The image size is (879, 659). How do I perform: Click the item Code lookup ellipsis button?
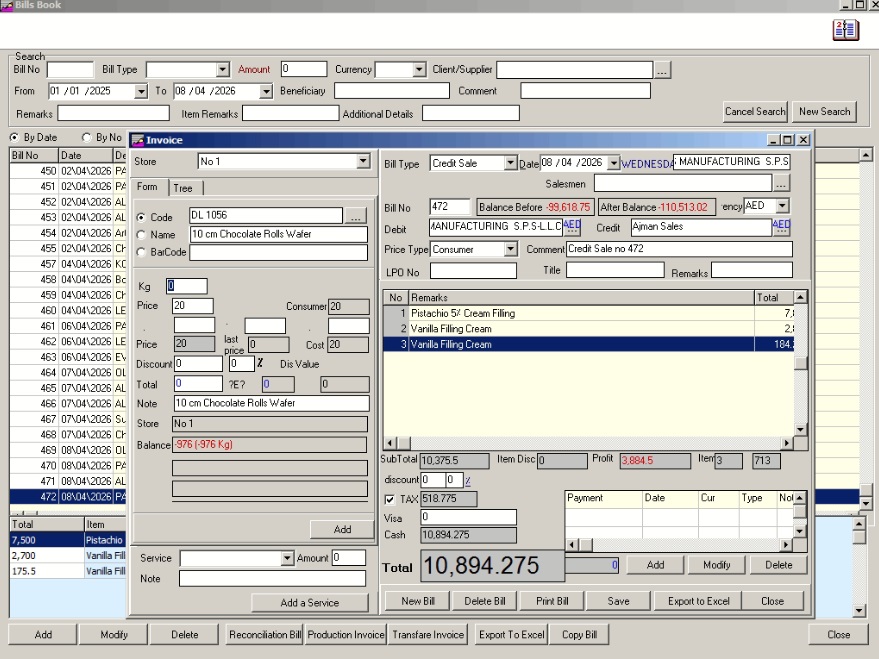pyautogui.click(x=357, y=216)
